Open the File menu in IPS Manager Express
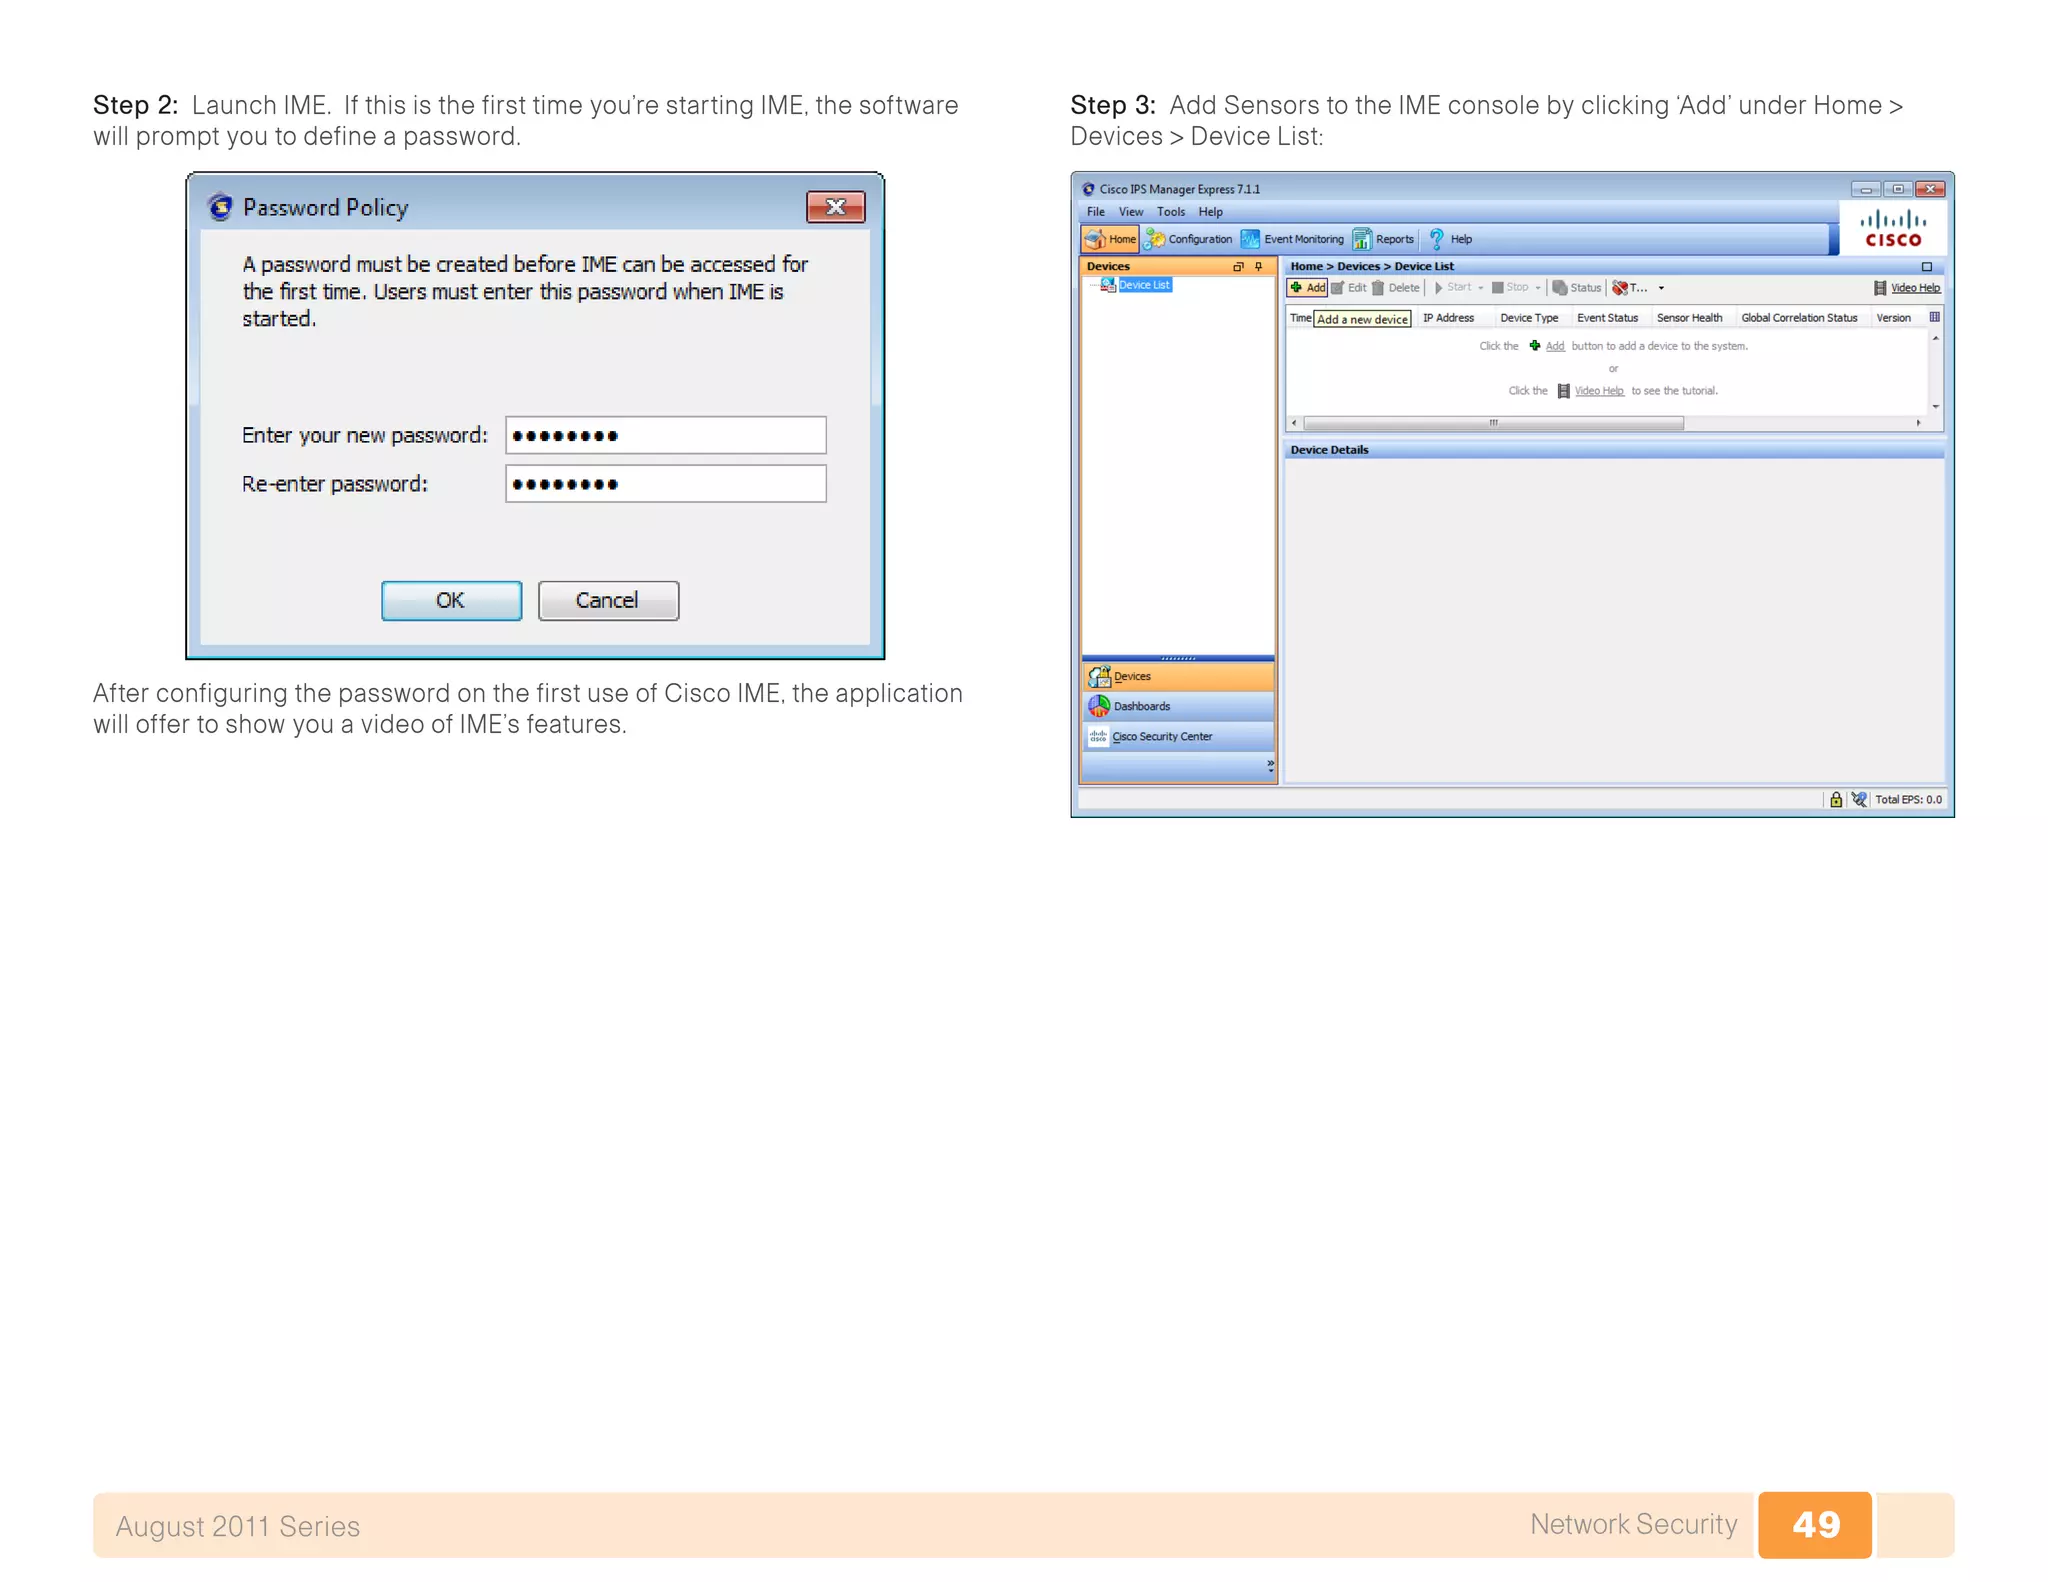The height and width of the screenshot is (1582, 2048). pyautogui.click(x=1096, y=212)
